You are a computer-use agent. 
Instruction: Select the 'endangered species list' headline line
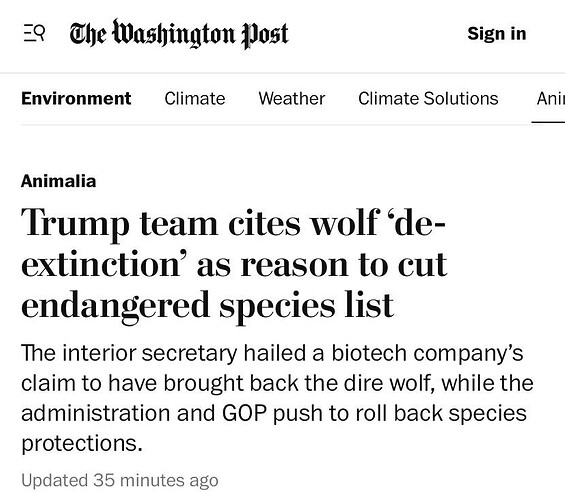click(208, 305)
